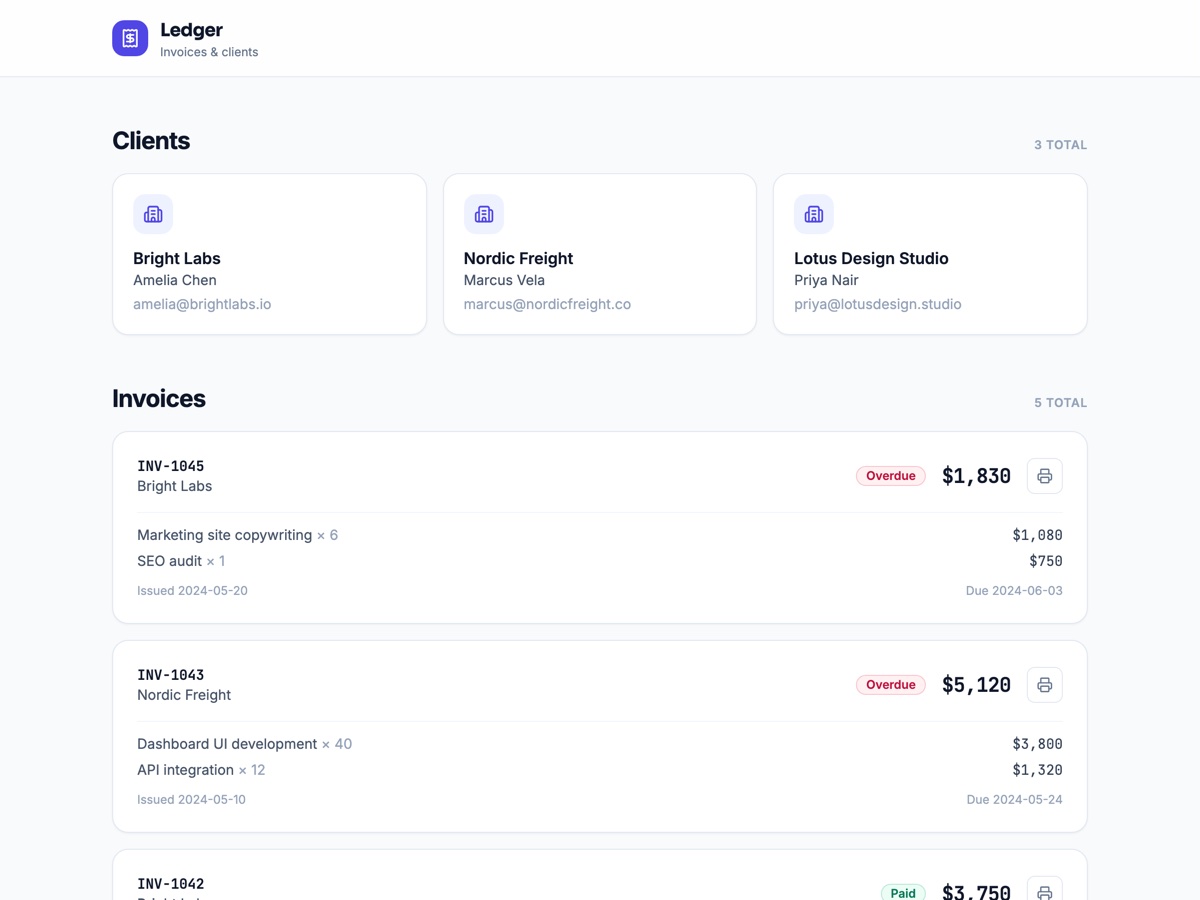Click email priya@lotusdesign.studio
This screenshot has height=900, width=1200.
878,304
